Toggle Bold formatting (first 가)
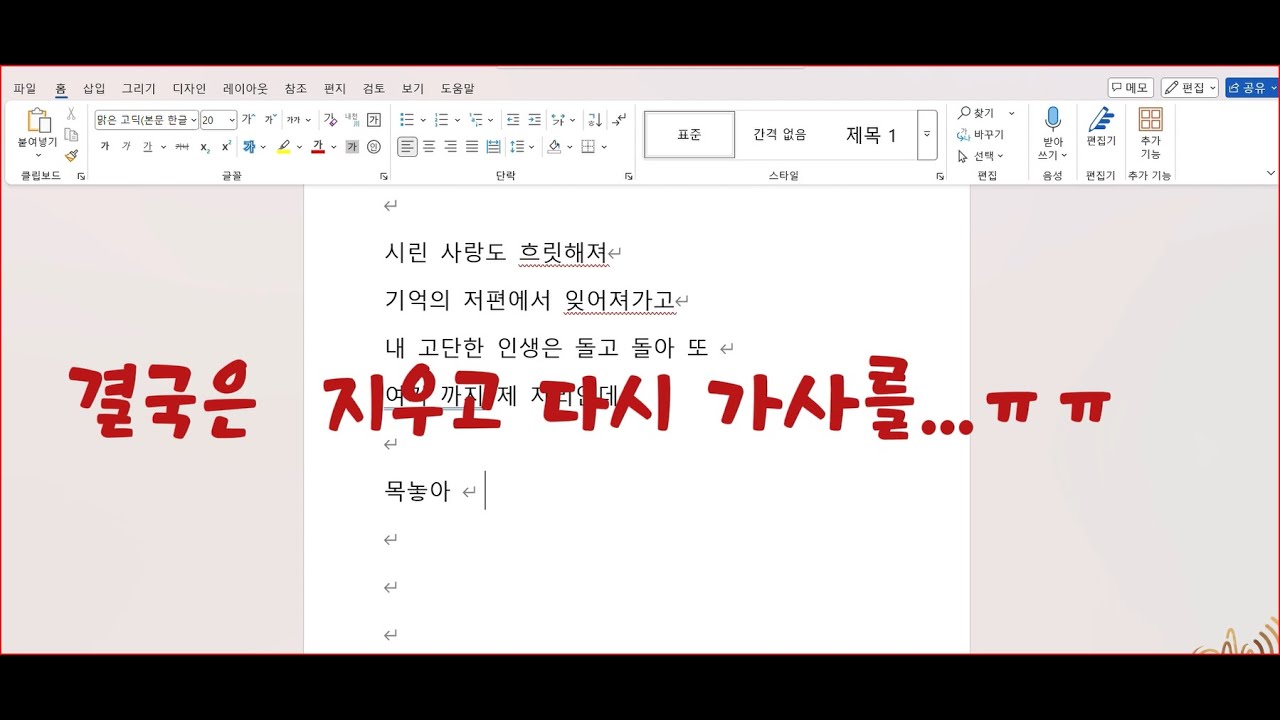Viewport: 1280px width, 720px height. (x=105, y=147)
